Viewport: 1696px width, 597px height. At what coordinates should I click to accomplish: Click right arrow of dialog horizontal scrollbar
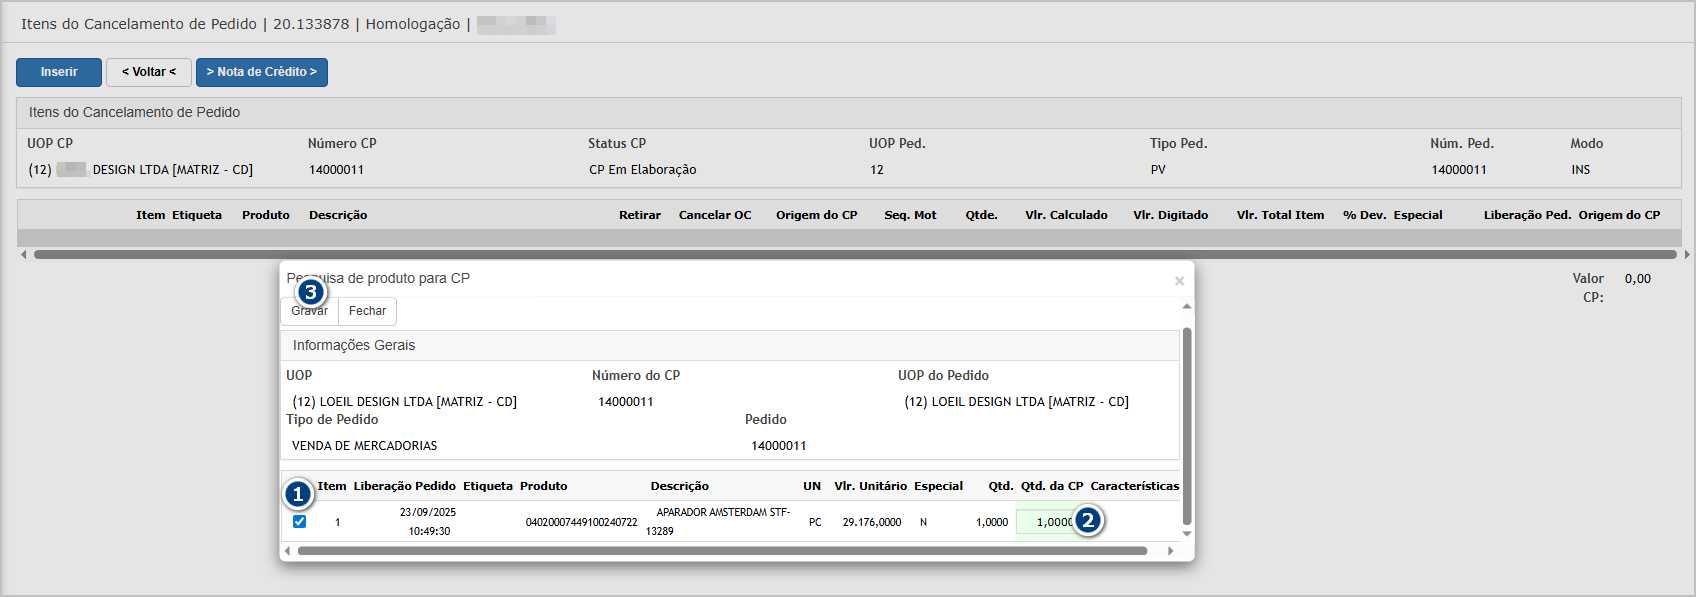1171,551
